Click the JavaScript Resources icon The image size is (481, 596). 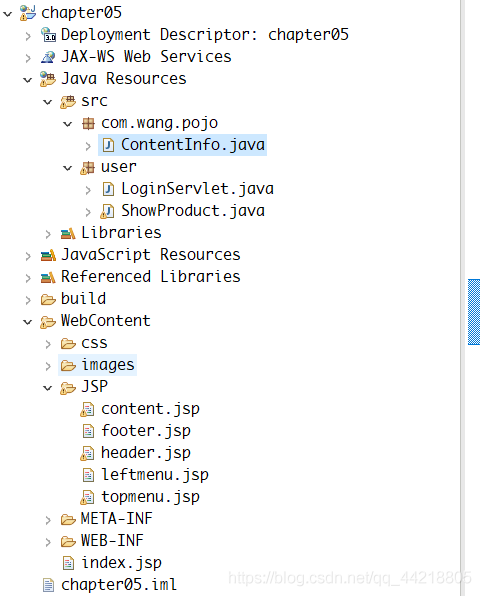pos(48,255)
